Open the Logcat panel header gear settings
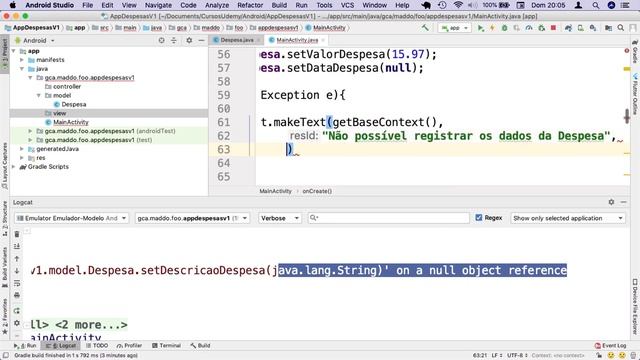This screenshot has height=360, width=640. (x=611, y=202)
